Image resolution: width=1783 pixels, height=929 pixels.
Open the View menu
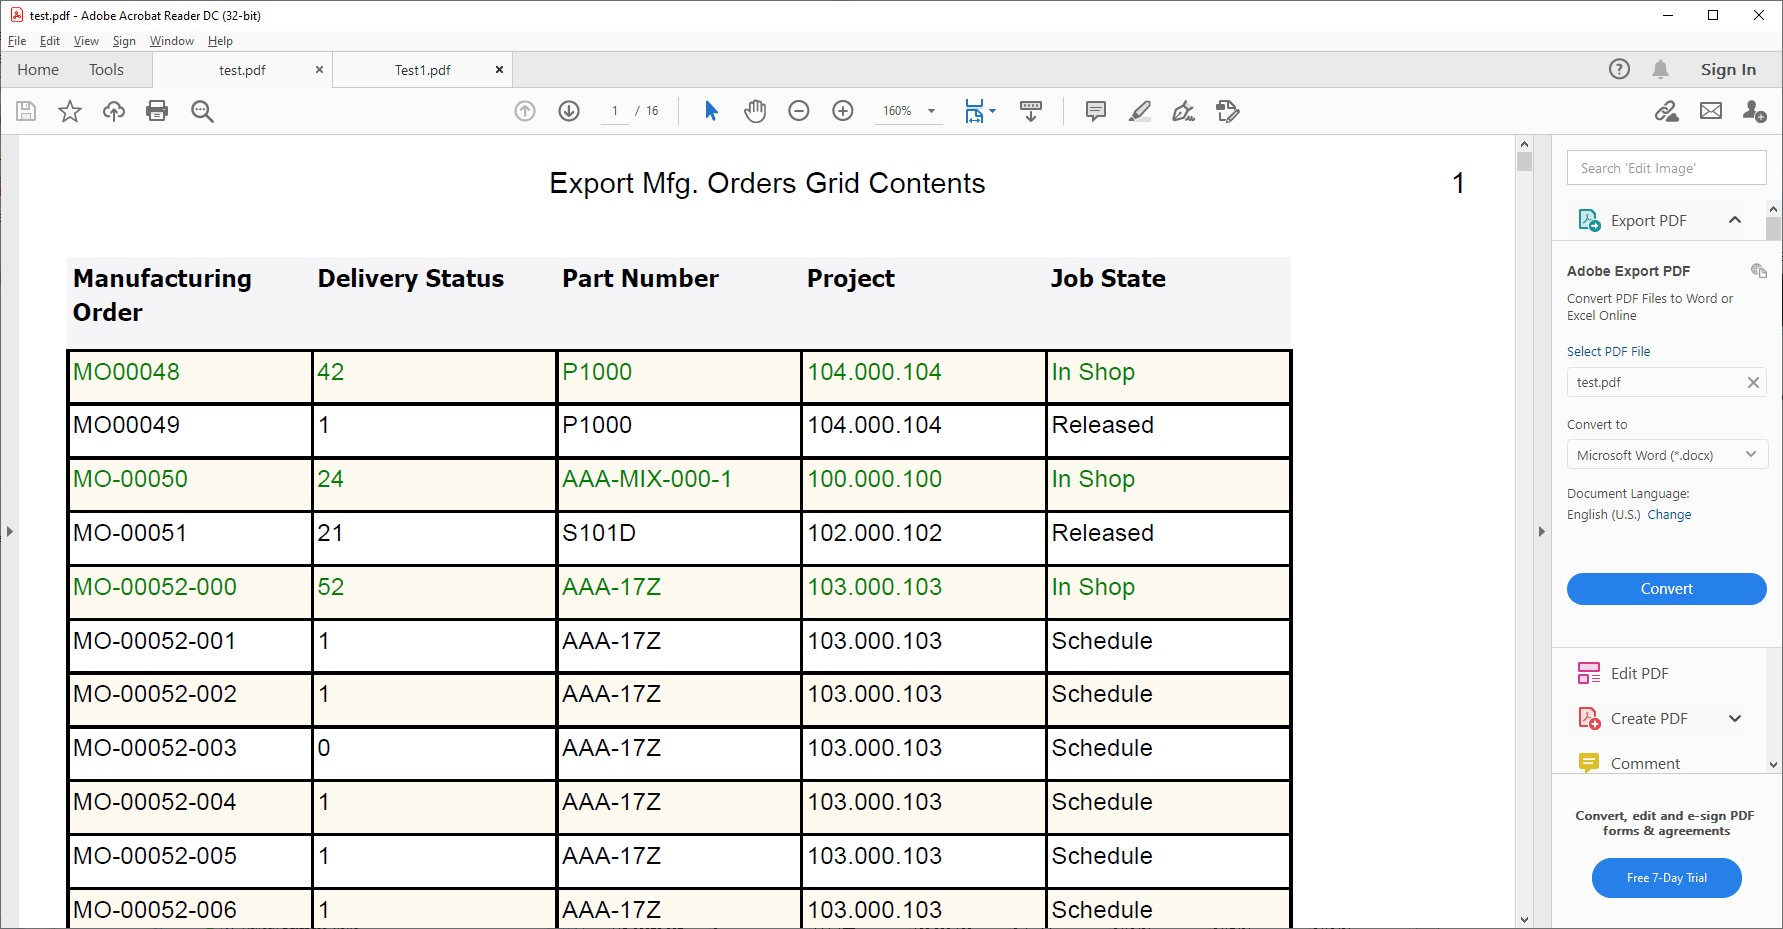tap(86, 41)
